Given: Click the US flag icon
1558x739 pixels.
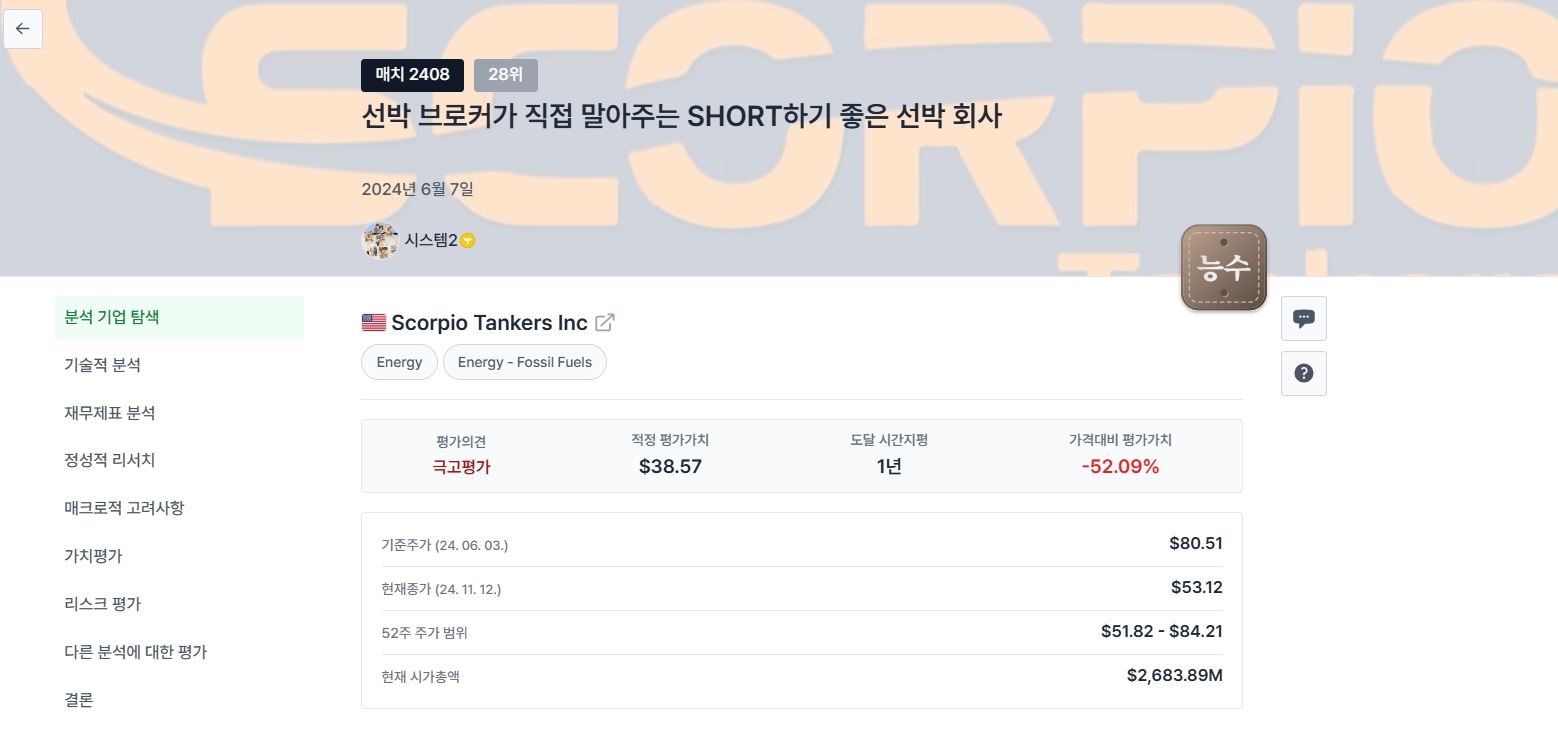Looking at the screenshot, I should coord(373,322).
